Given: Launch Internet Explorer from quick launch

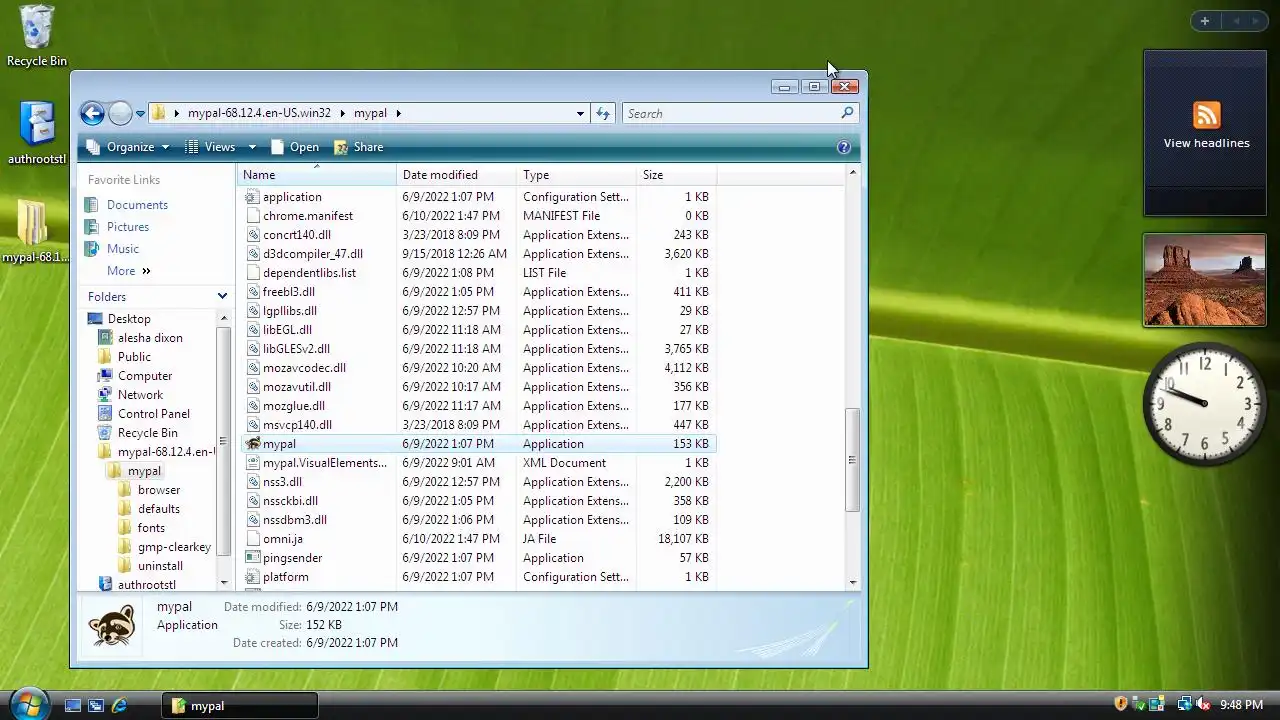Looking at the screenshot, I should 120,705.
